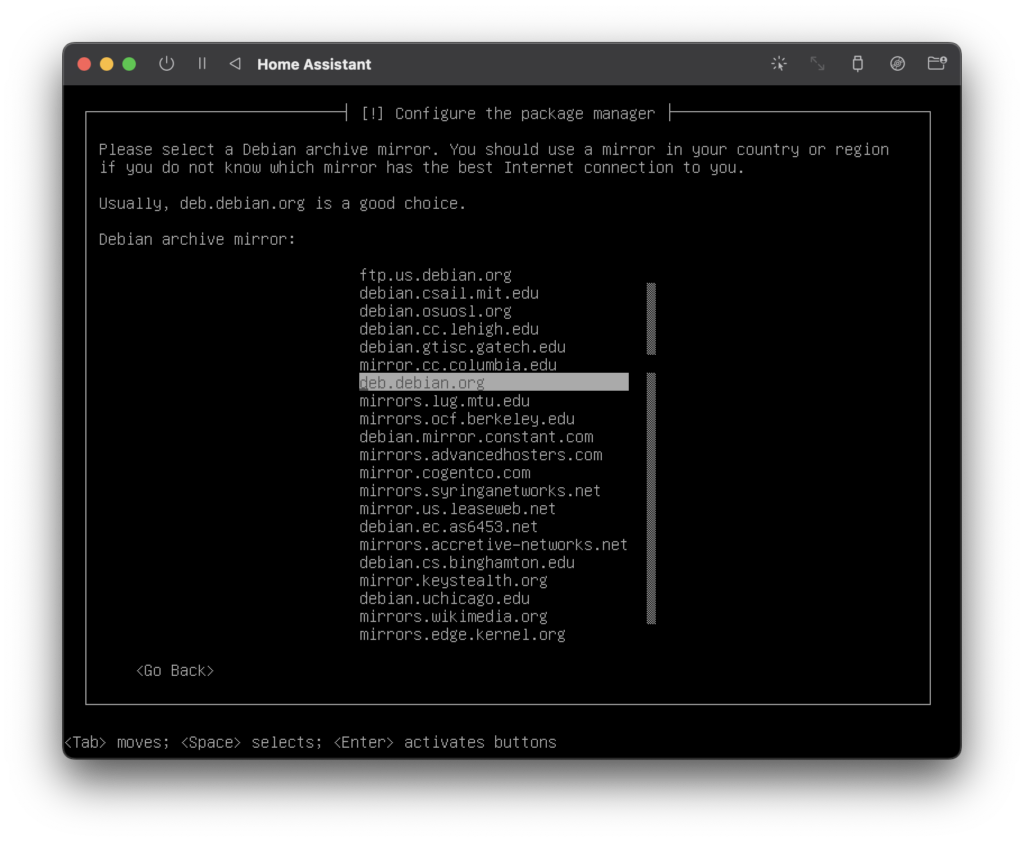The width and height of the screenshot is (1024, 842).
Task: Click the mirror list scrollbar upper section
Action: (x=651, y=319)
